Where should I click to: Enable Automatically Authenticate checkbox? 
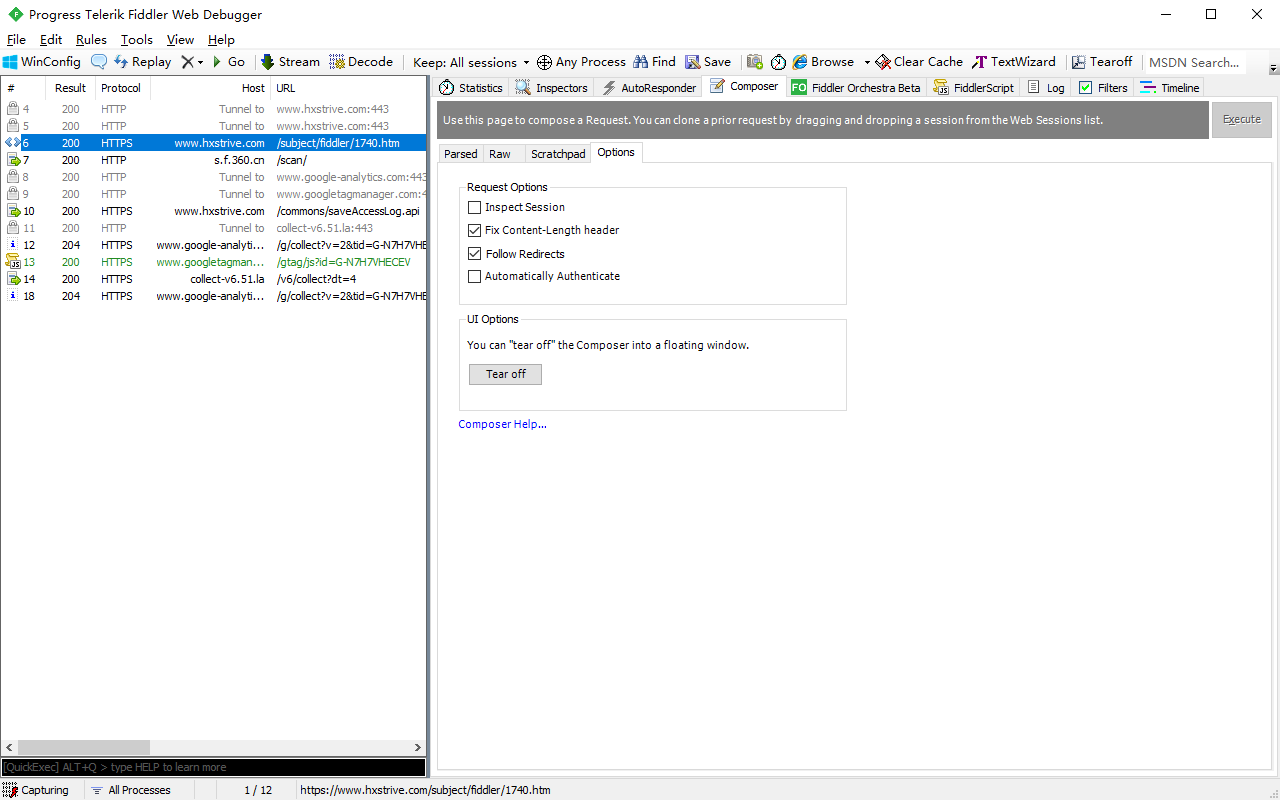[x=475, y=276]
